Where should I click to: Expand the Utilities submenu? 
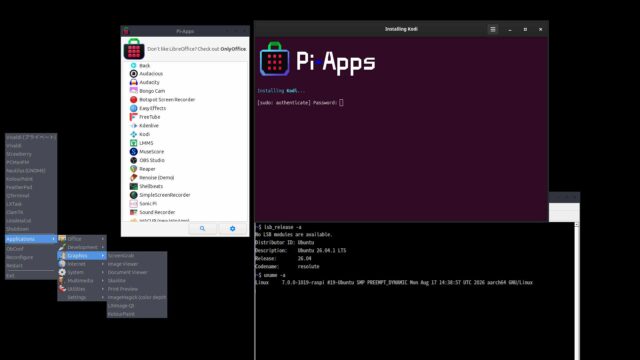pos(82,289)
